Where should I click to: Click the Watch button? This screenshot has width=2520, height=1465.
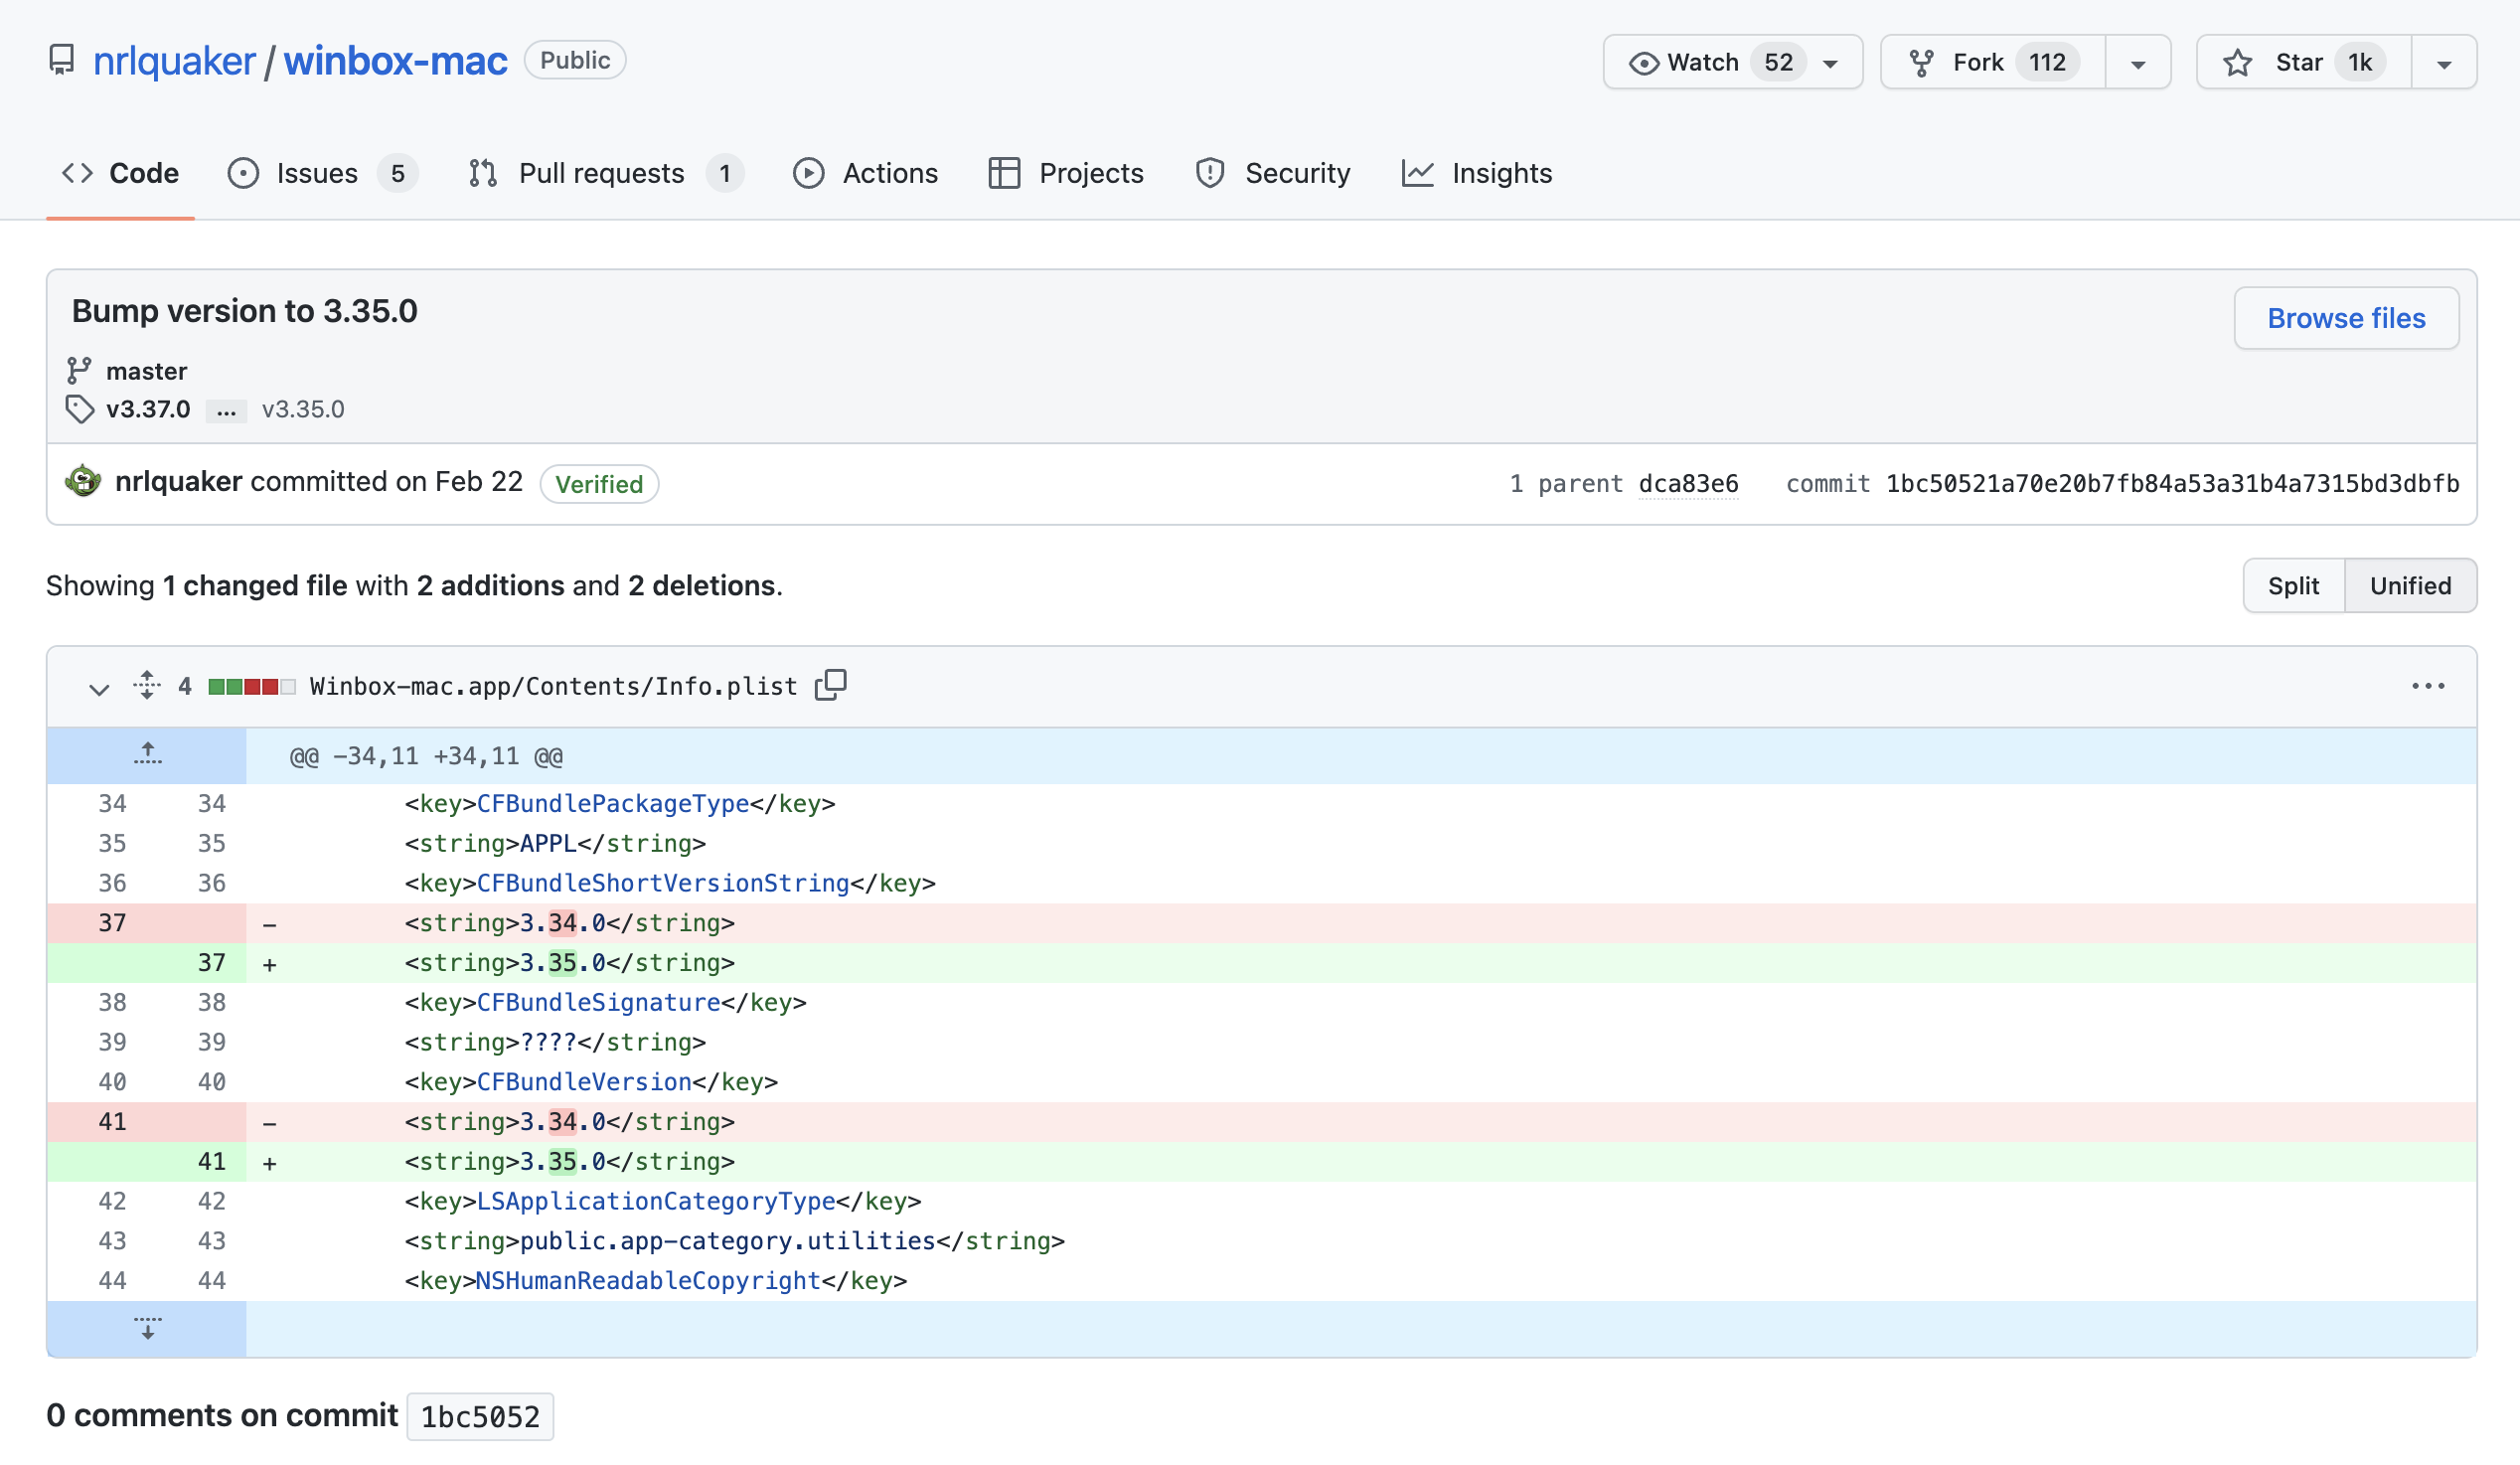1732,62
